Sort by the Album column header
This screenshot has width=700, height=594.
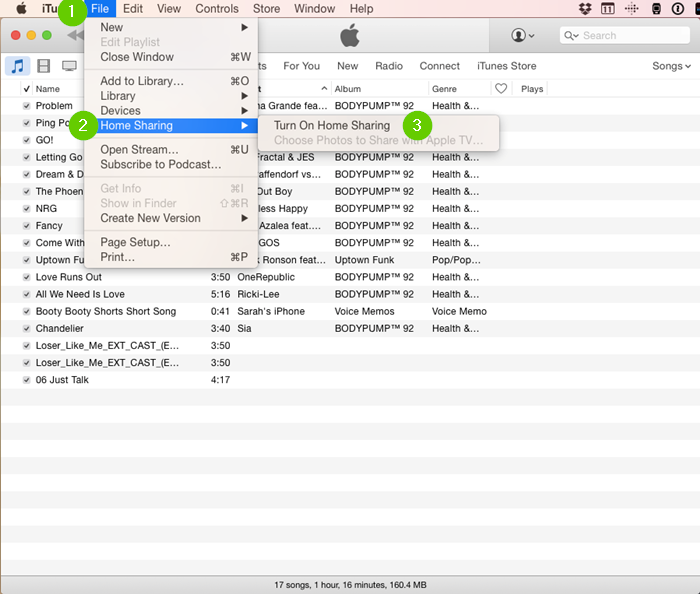[348, 89]
